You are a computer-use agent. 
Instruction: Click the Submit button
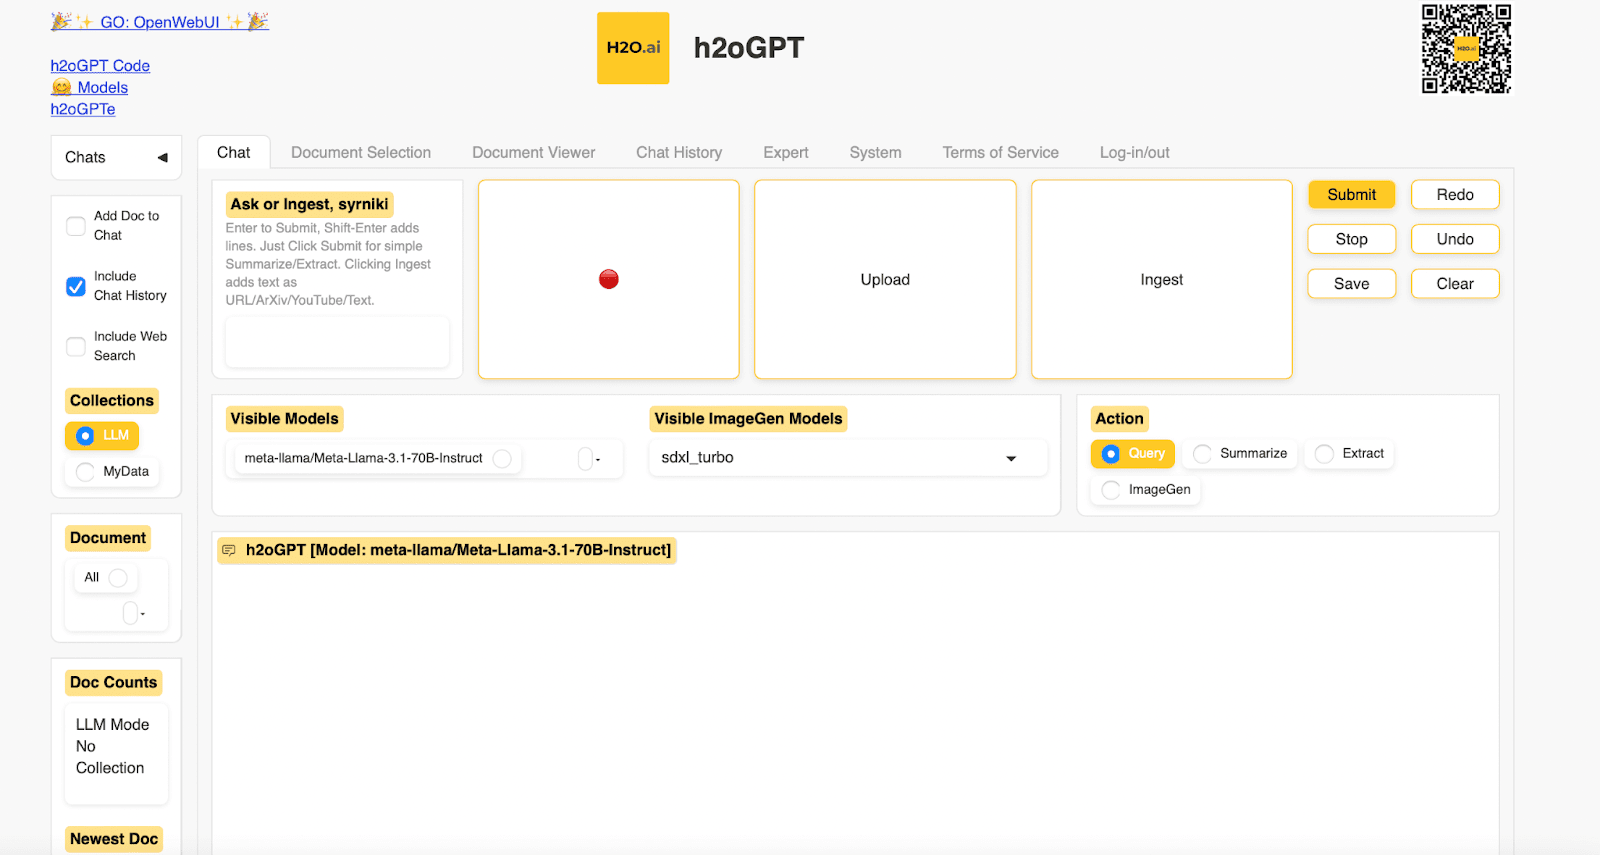pos(1351,194)
